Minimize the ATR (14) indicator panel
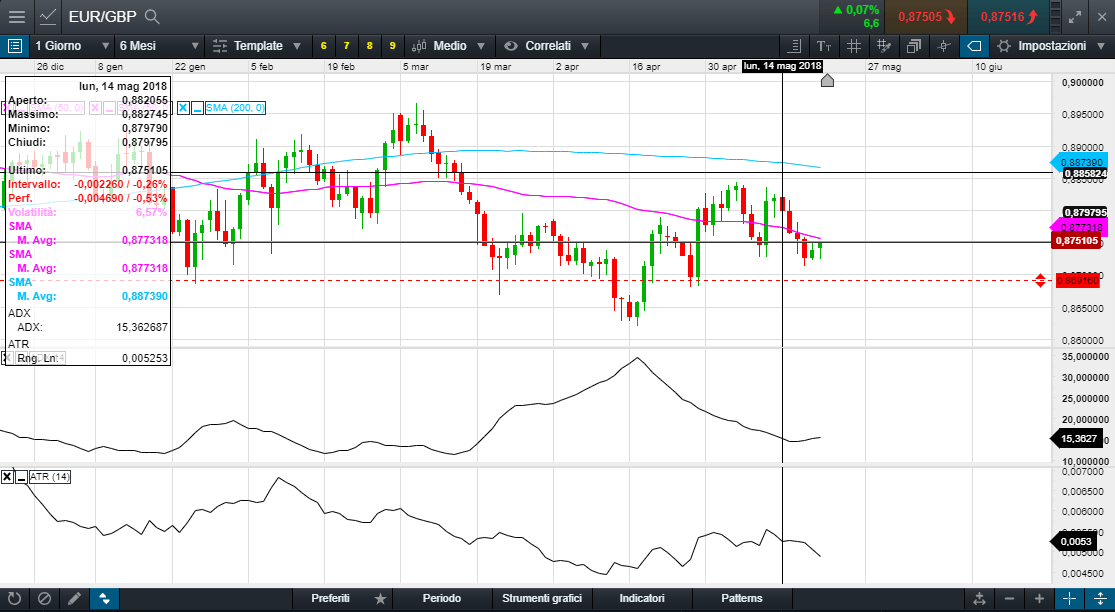This screenshot has height=612, width=1115. pyautogui.click(x=21, y=477)
